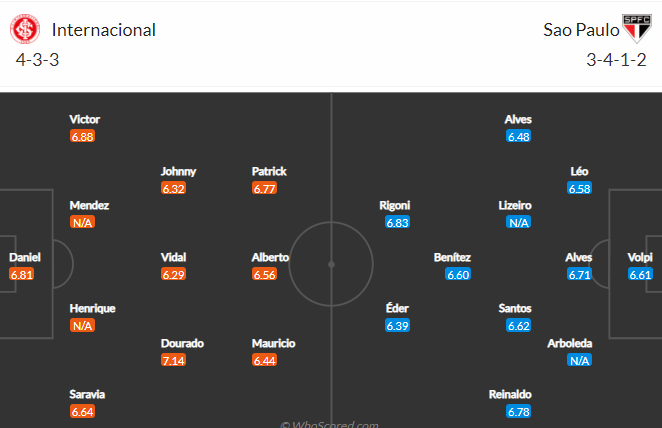Open the Sao Paulo team name link
Screen dimensions: 662x428
click(581, 30)
